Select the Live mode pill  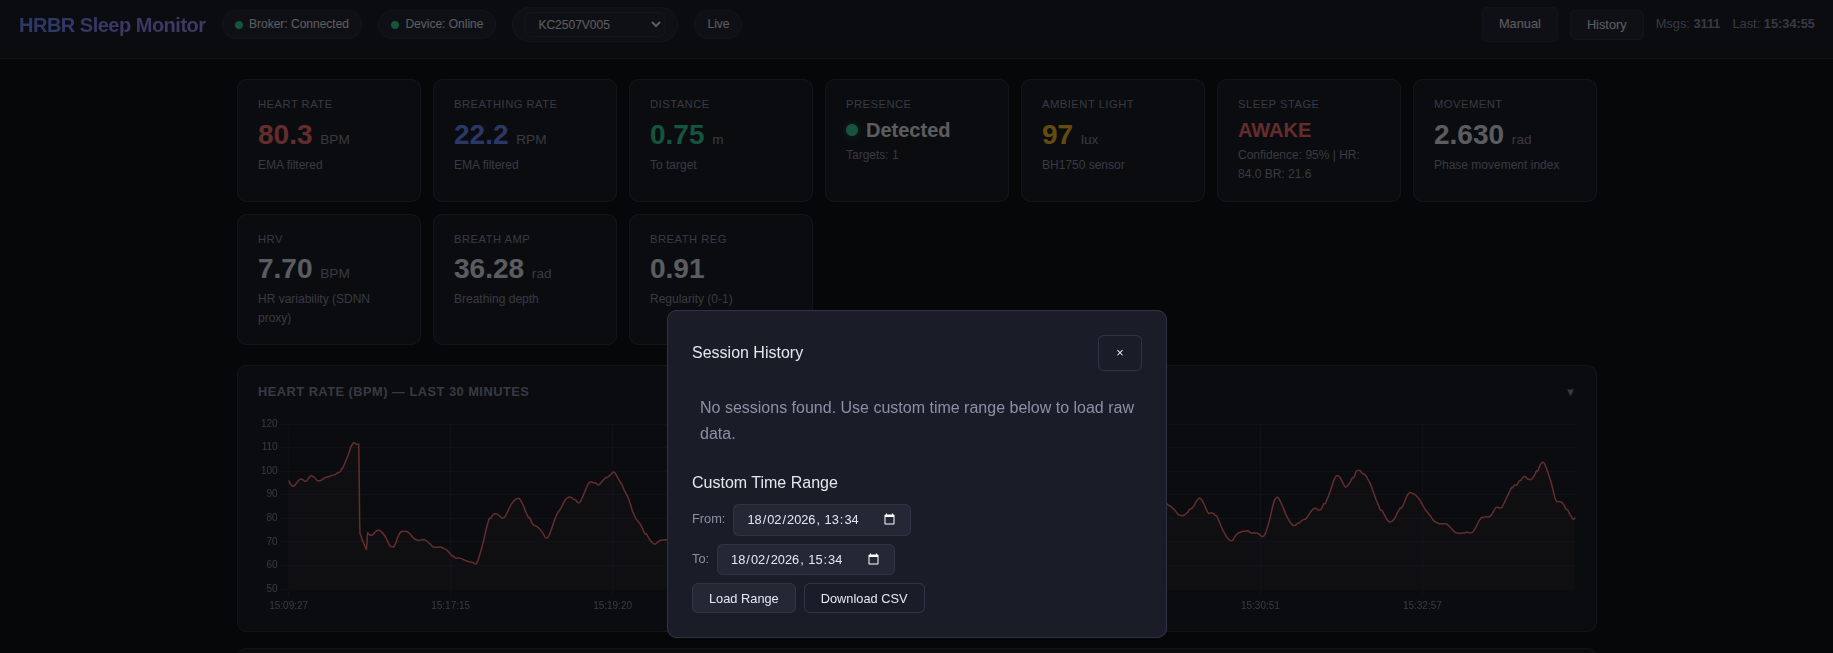(x=718, y=24)
